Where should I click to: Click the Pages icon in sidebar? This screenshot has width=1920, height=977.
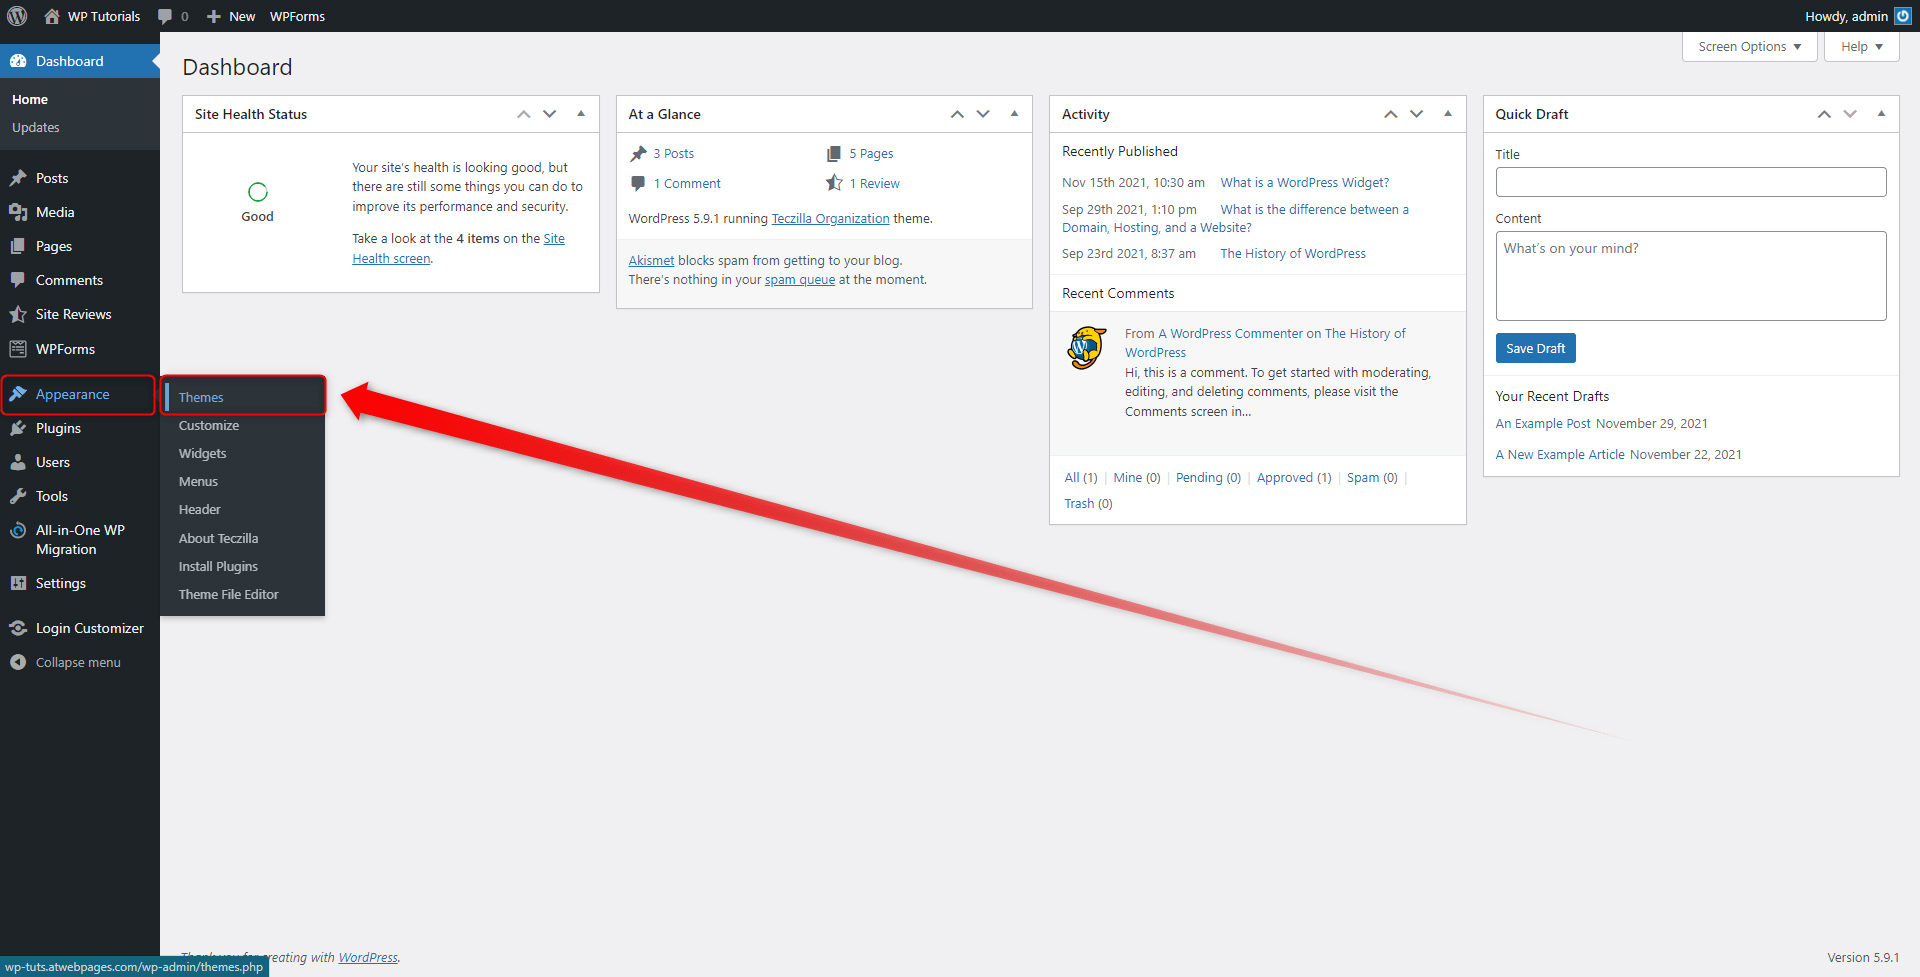18,246
